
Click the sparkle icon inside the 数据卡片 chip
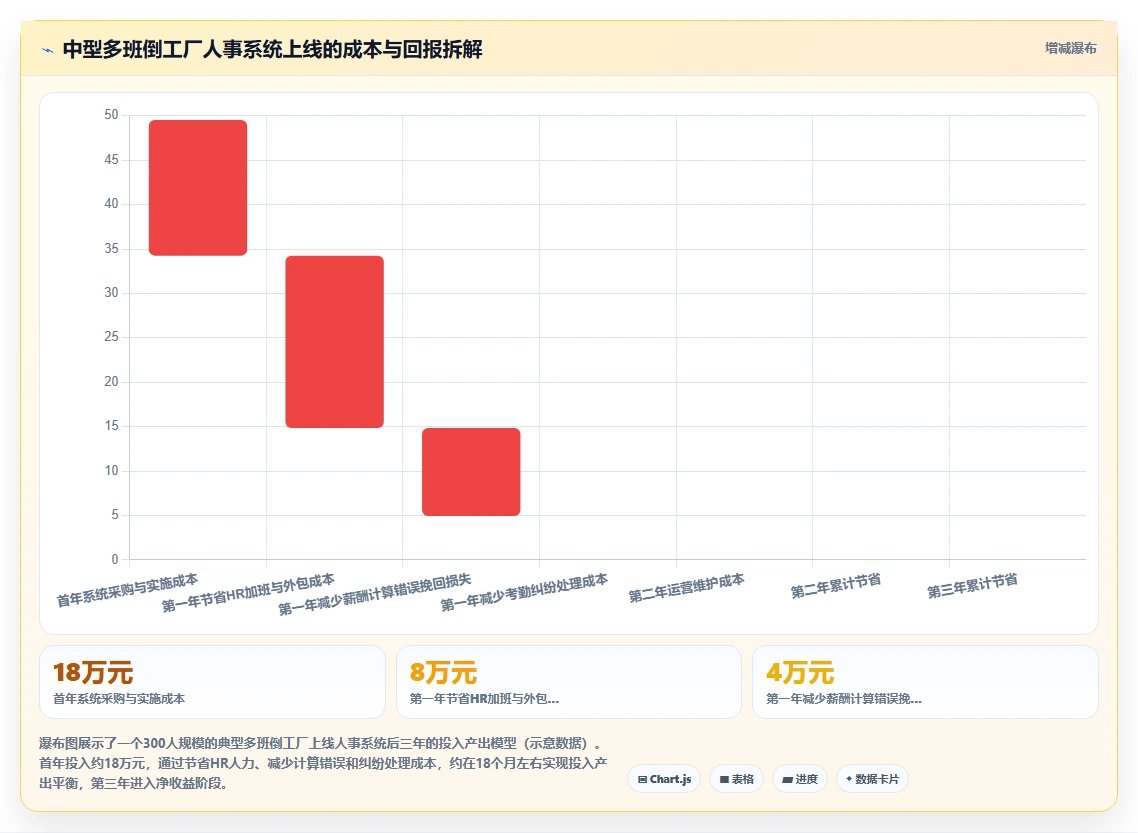849,779
